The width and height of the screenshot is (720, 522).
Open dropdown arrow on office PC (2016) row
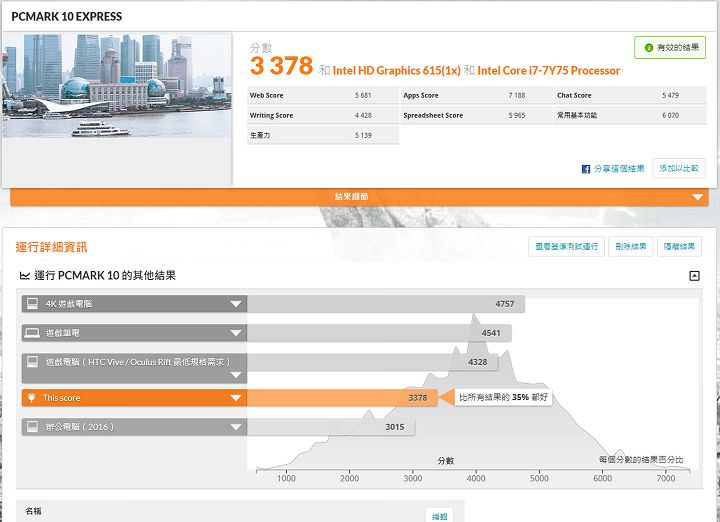coord(236,427)
